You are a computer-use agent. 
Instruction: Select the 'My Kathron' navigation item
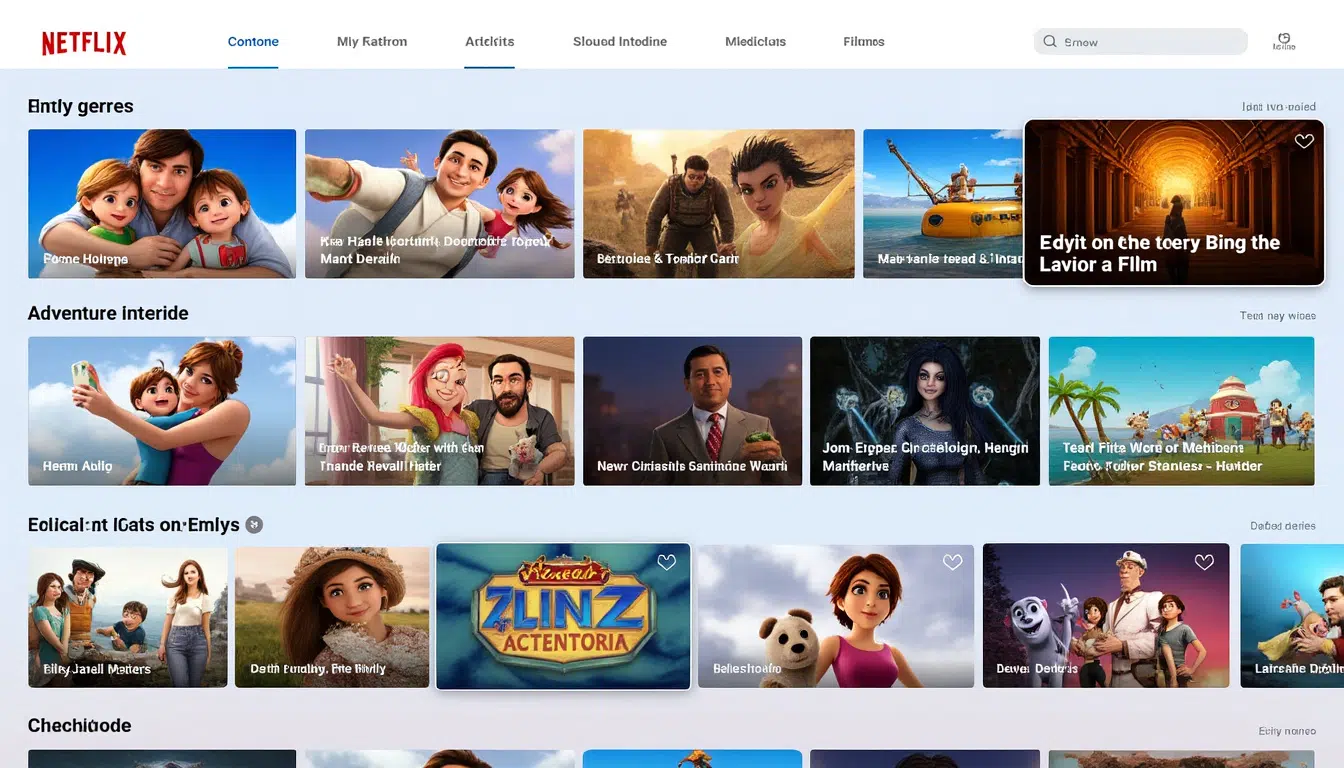[x=371, y=41]
